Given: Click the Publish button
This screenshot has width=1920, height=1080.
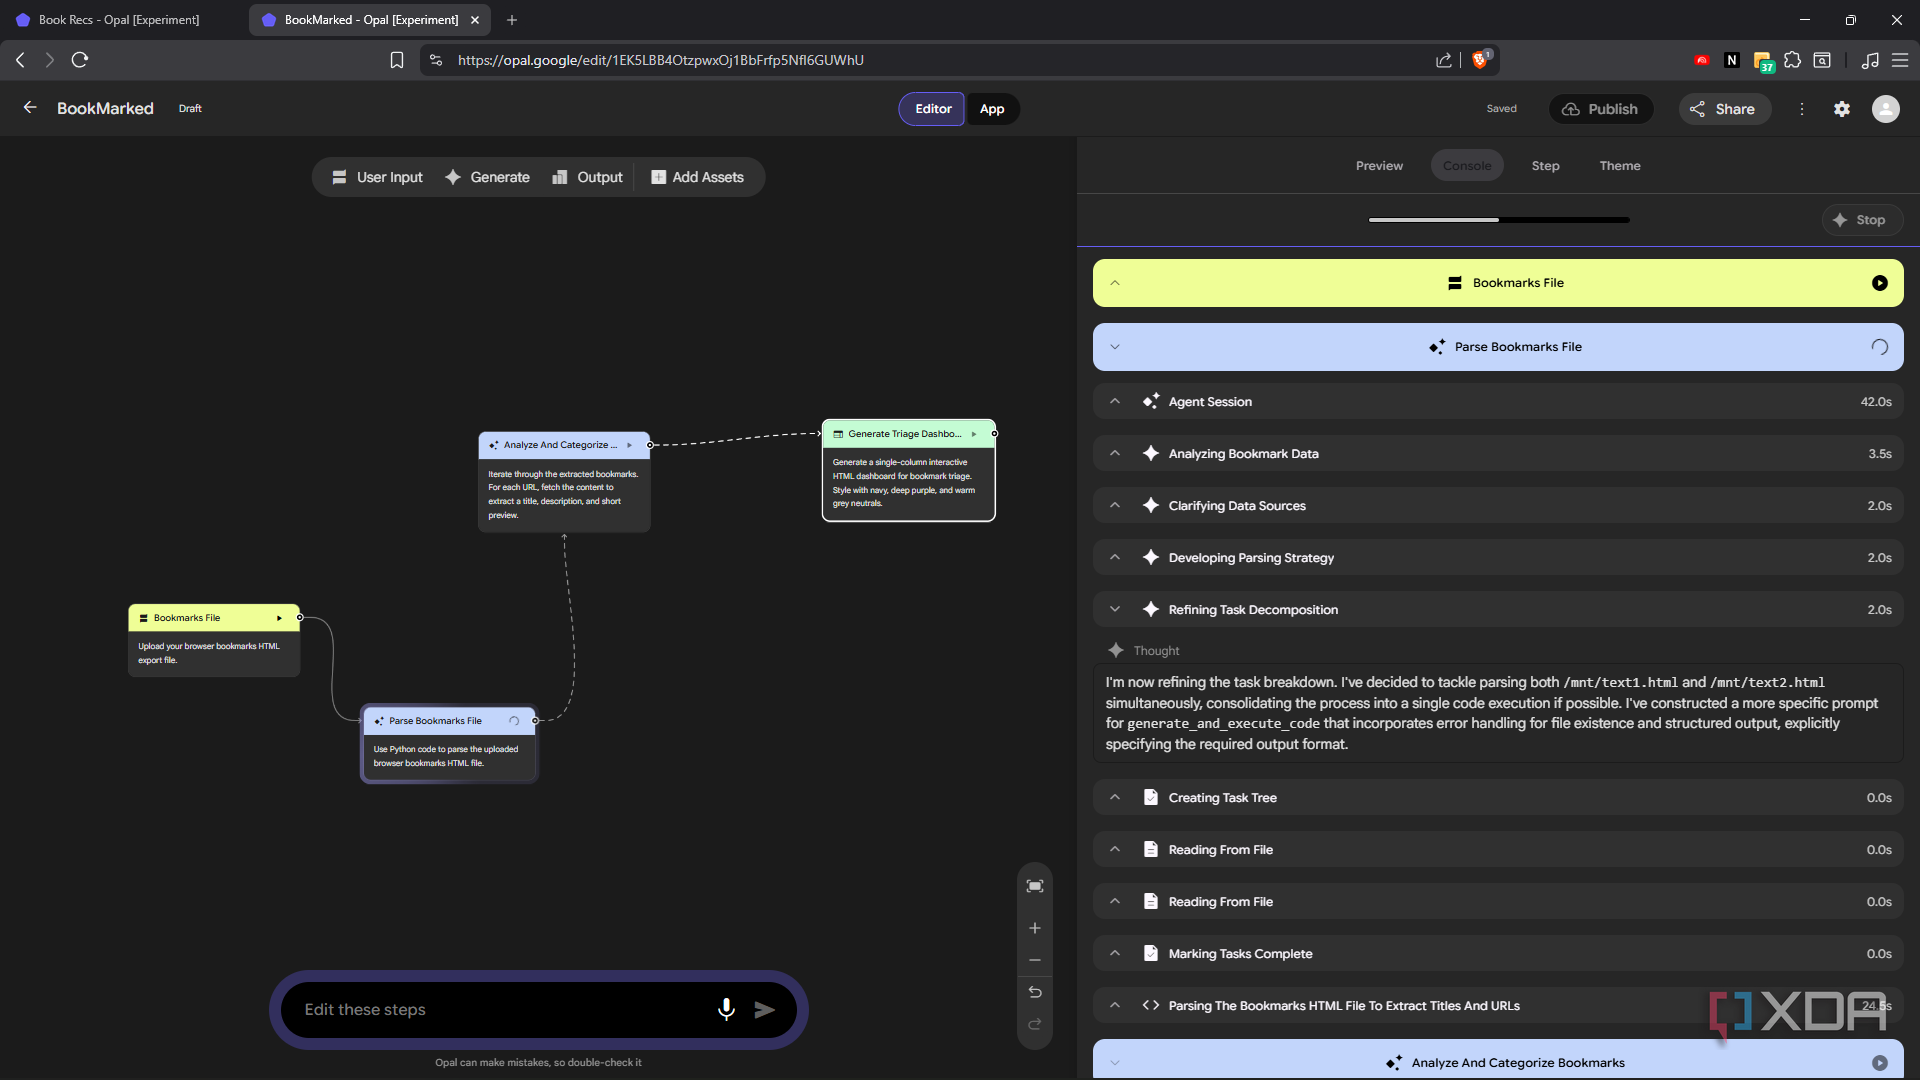Looking at the screenshot, I should (x=1600, y=109).
